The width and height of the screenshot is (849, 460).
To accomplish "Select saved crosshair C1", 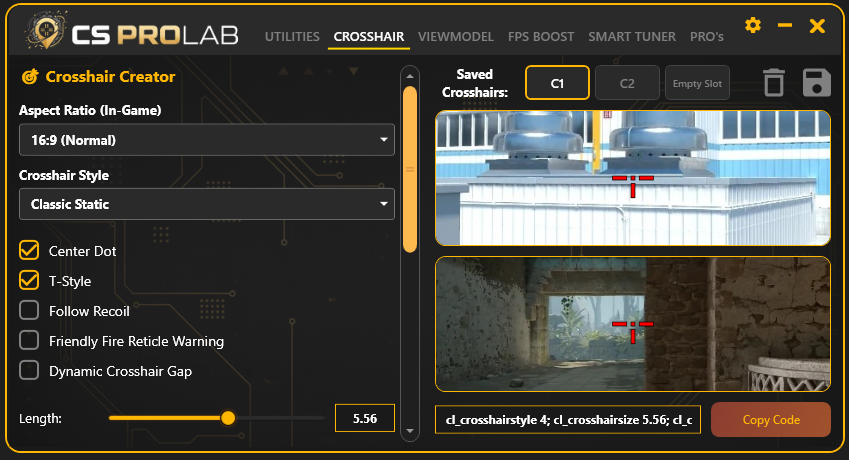I will point(557,83).
